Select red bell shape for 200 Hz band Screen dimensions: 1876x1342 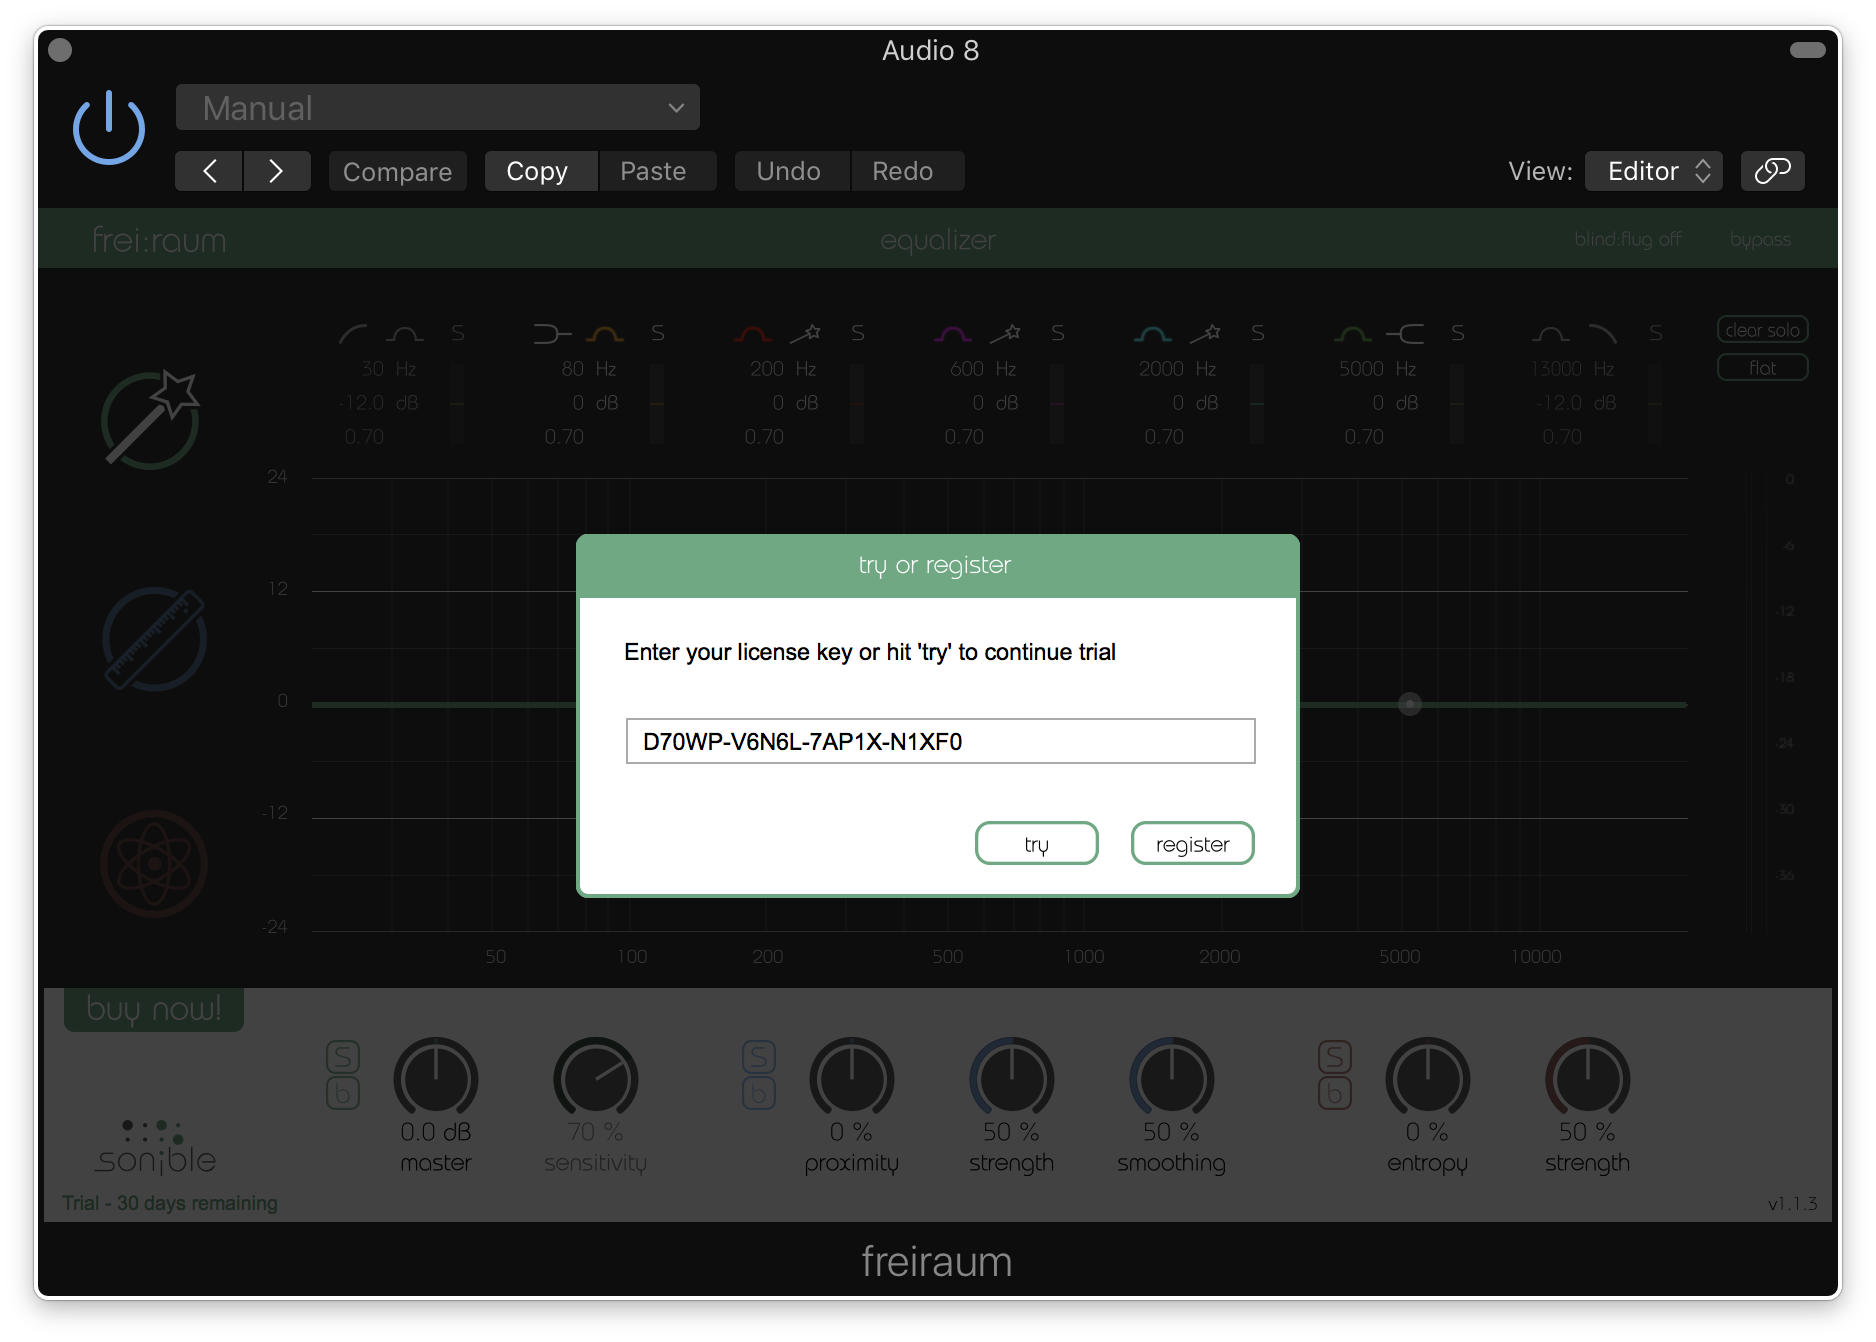753,333
